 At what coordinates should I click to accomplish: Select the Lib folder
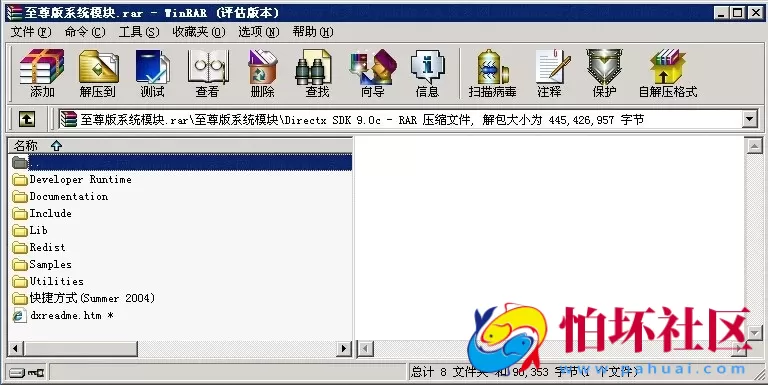coord(30,230)
